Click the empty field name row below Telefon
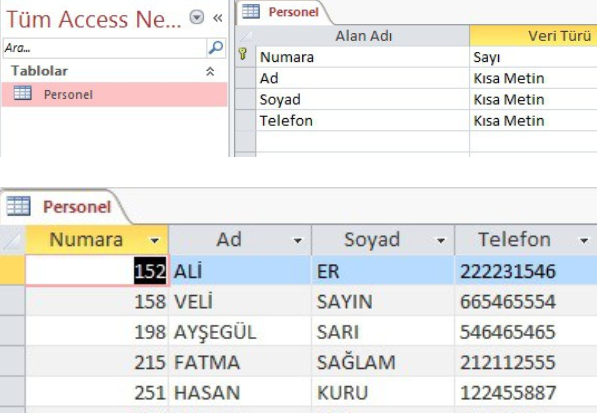Screen dimensions: 597x413 point(363,142)
